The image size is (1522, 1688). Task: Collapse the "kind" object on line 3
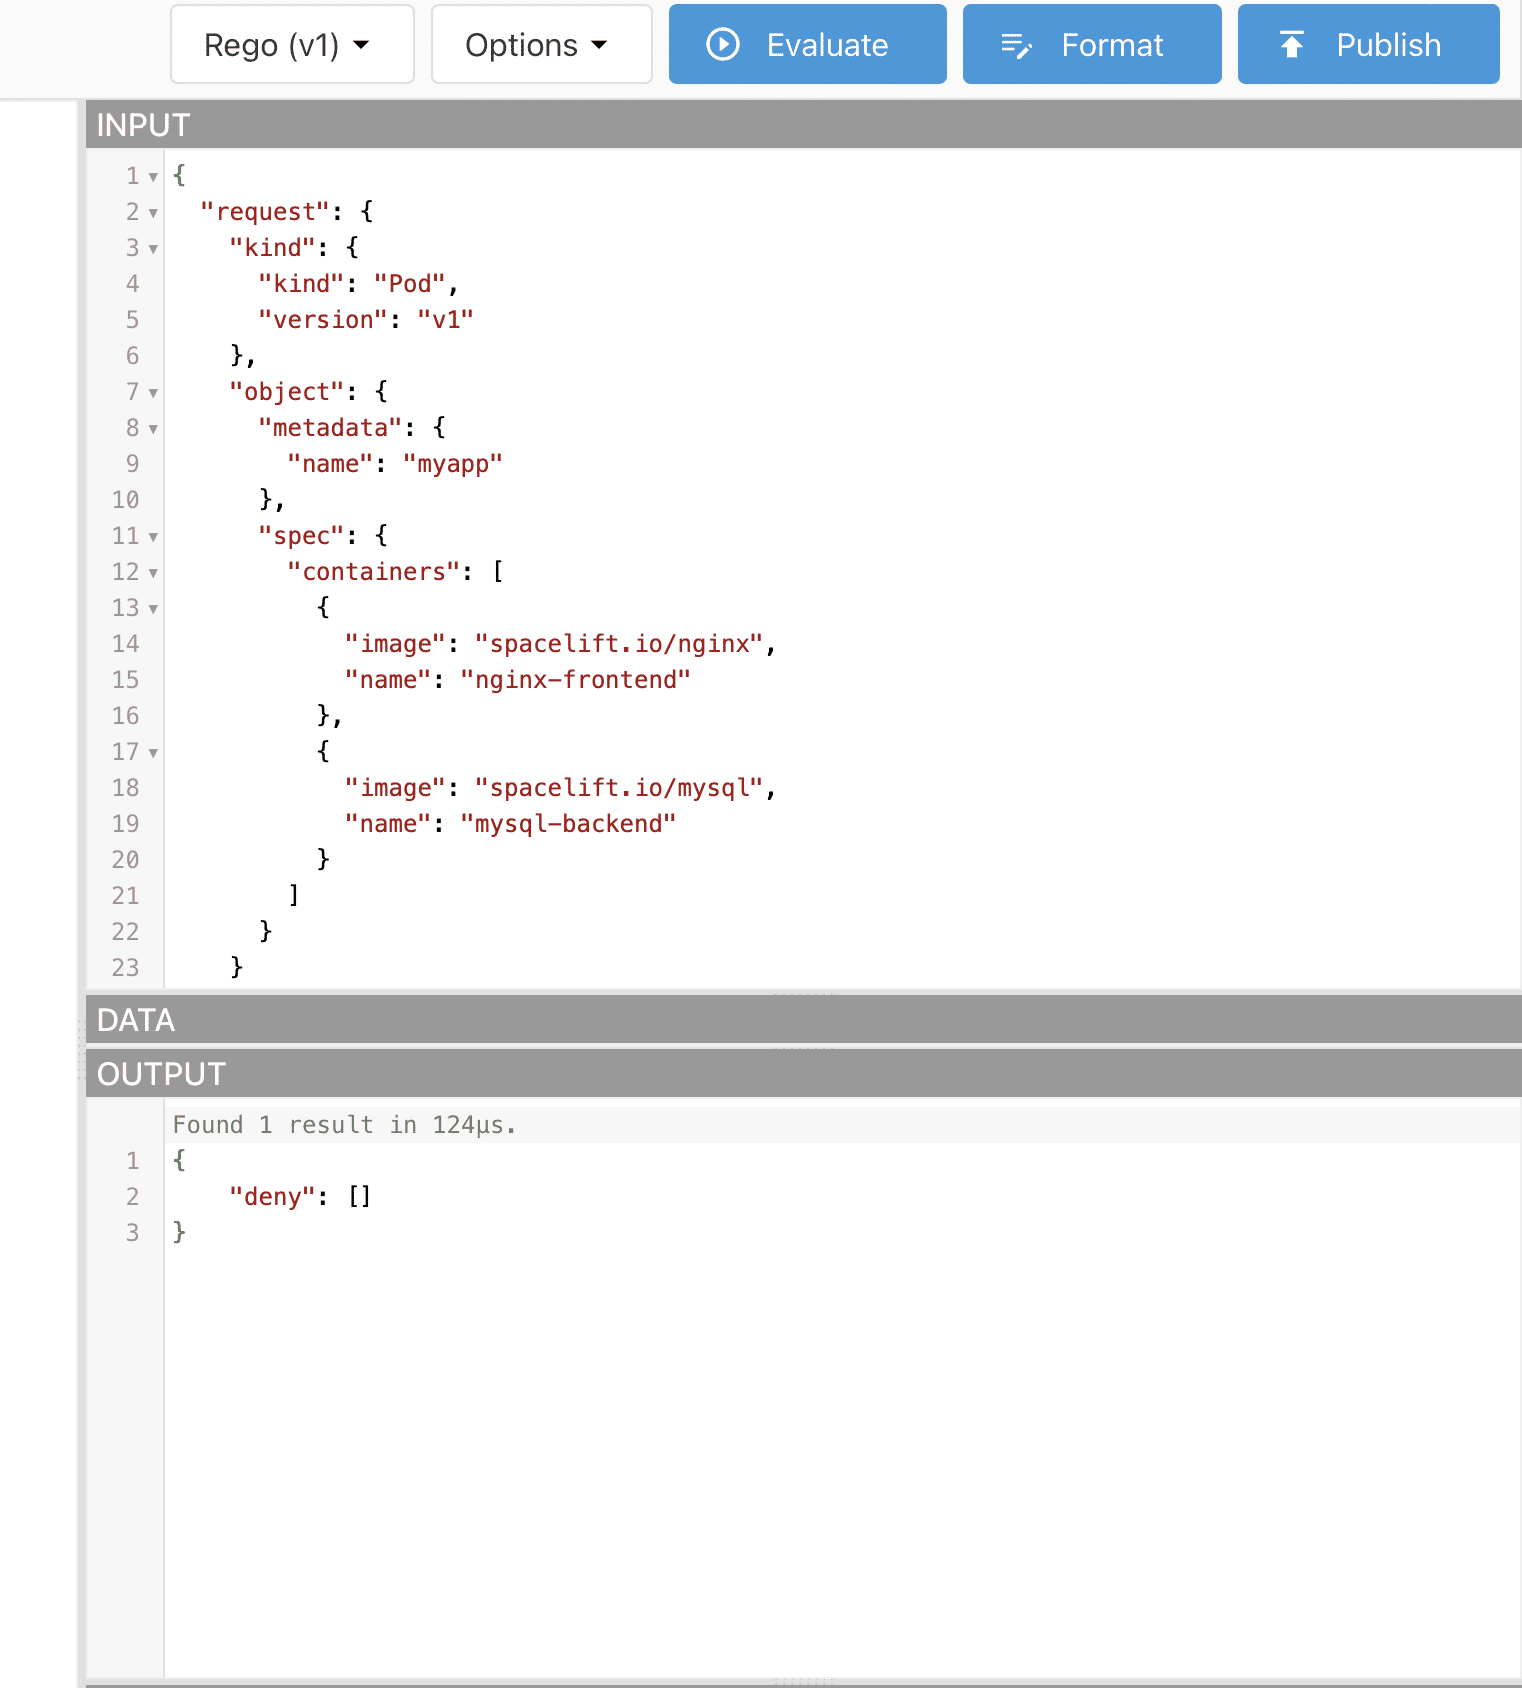click(153, 249)
